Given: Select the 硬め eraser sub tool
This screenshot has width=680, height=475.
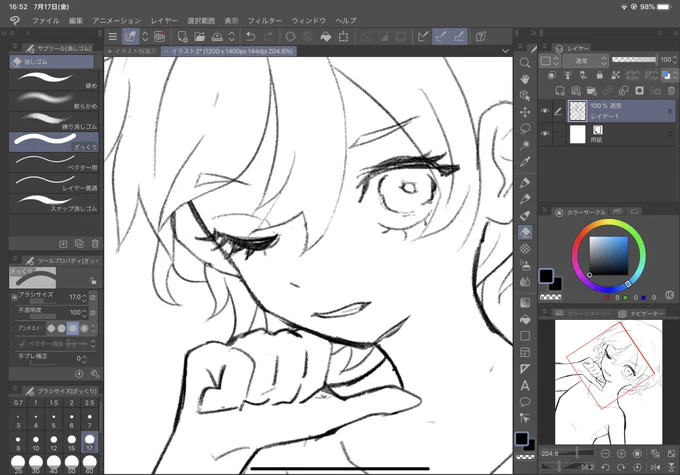Looking at the screenshot, I should click(x=53, y=80).
